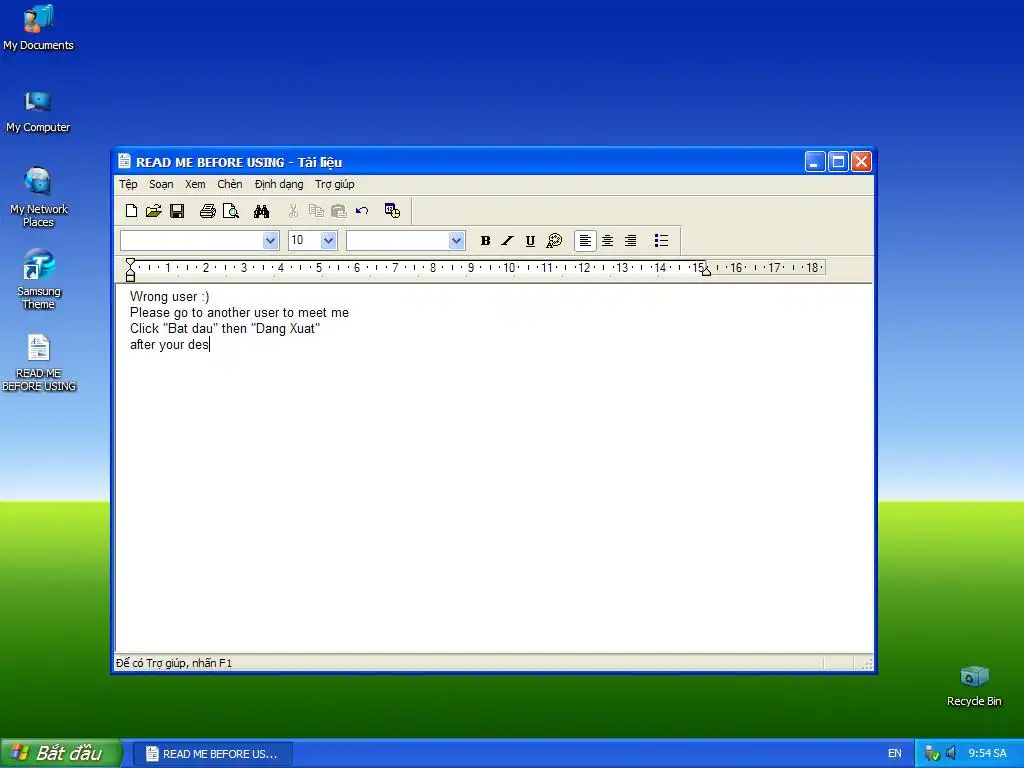Open the text color palette icon
1024x768 pixels.
click(554, 241)
